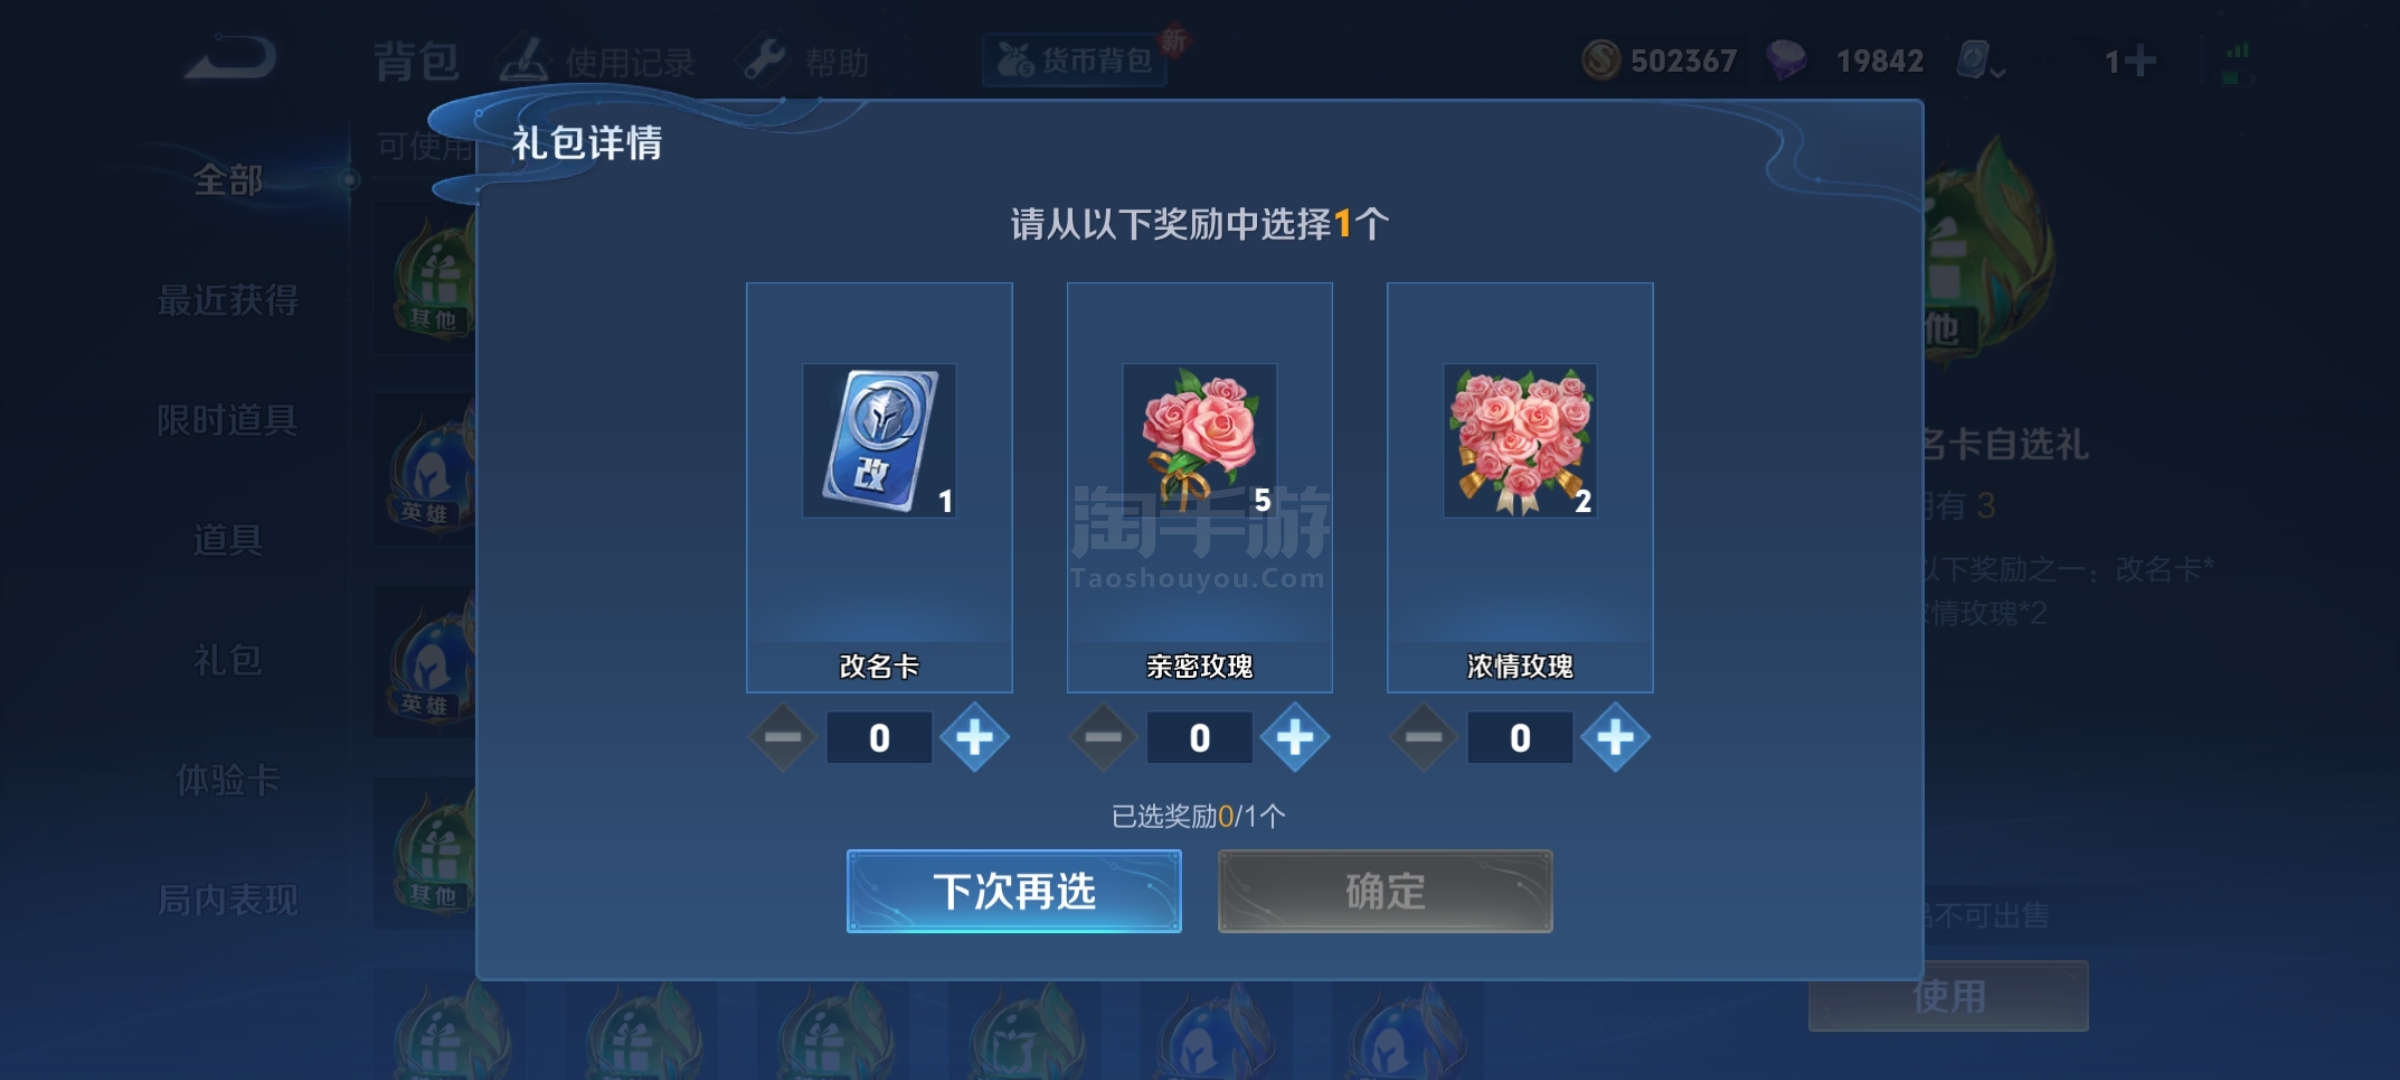Screen dimensions: 2400x1080
Task: Open the 货币背包 currency bag
Action: click(x=1075, y=61)
